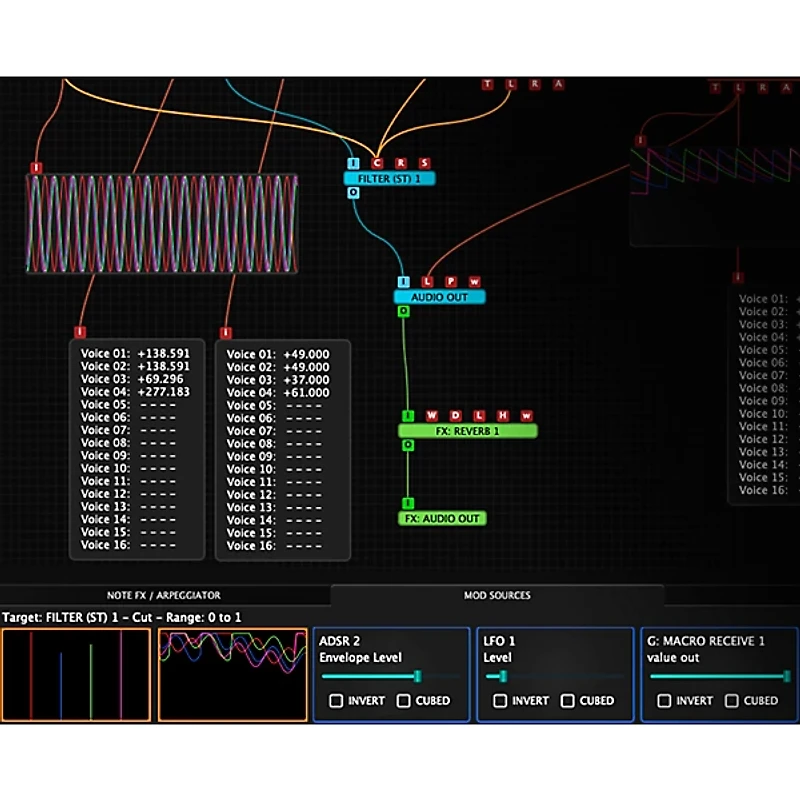Click the green O output below FX: REVERB 1
Viewport: 800px width, 800px height.
tap(409, 445)
